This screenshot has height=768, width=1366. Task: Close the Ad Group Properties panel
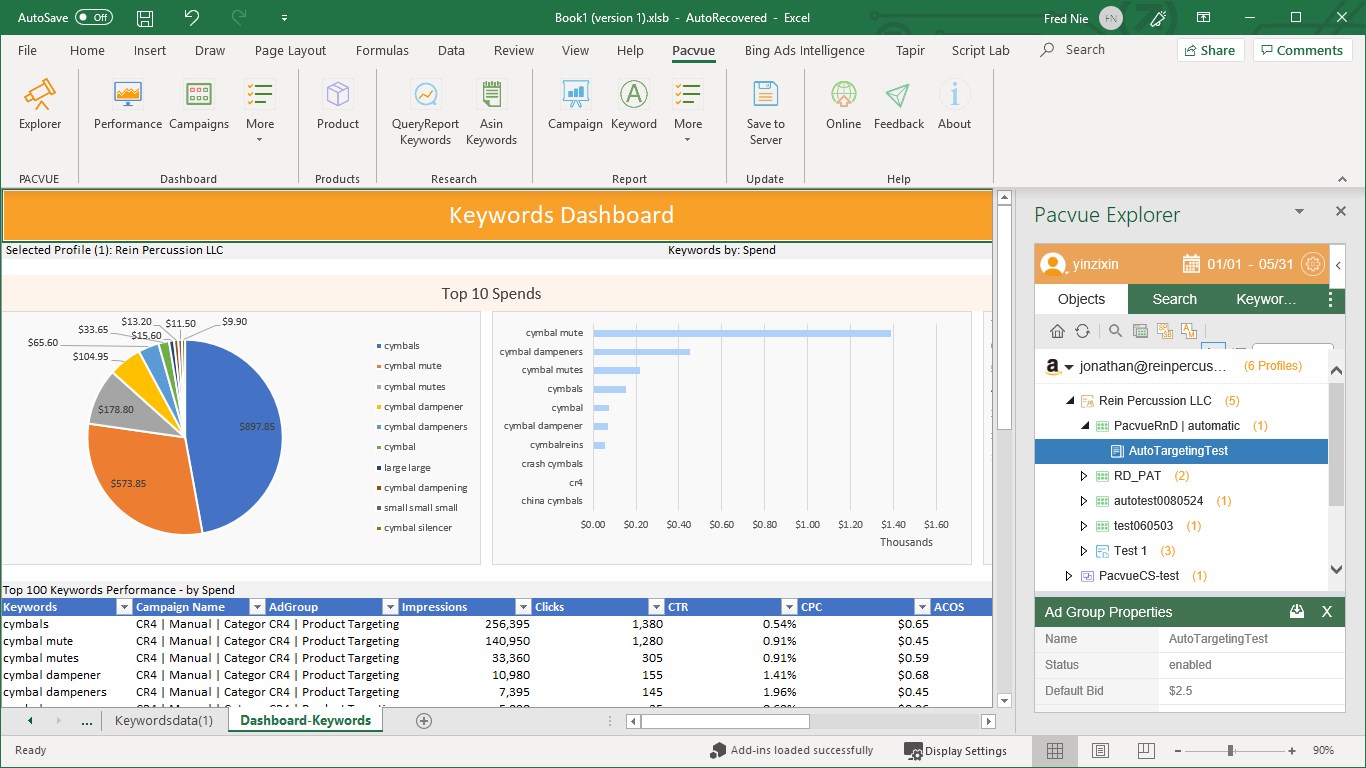(1327, 612)
